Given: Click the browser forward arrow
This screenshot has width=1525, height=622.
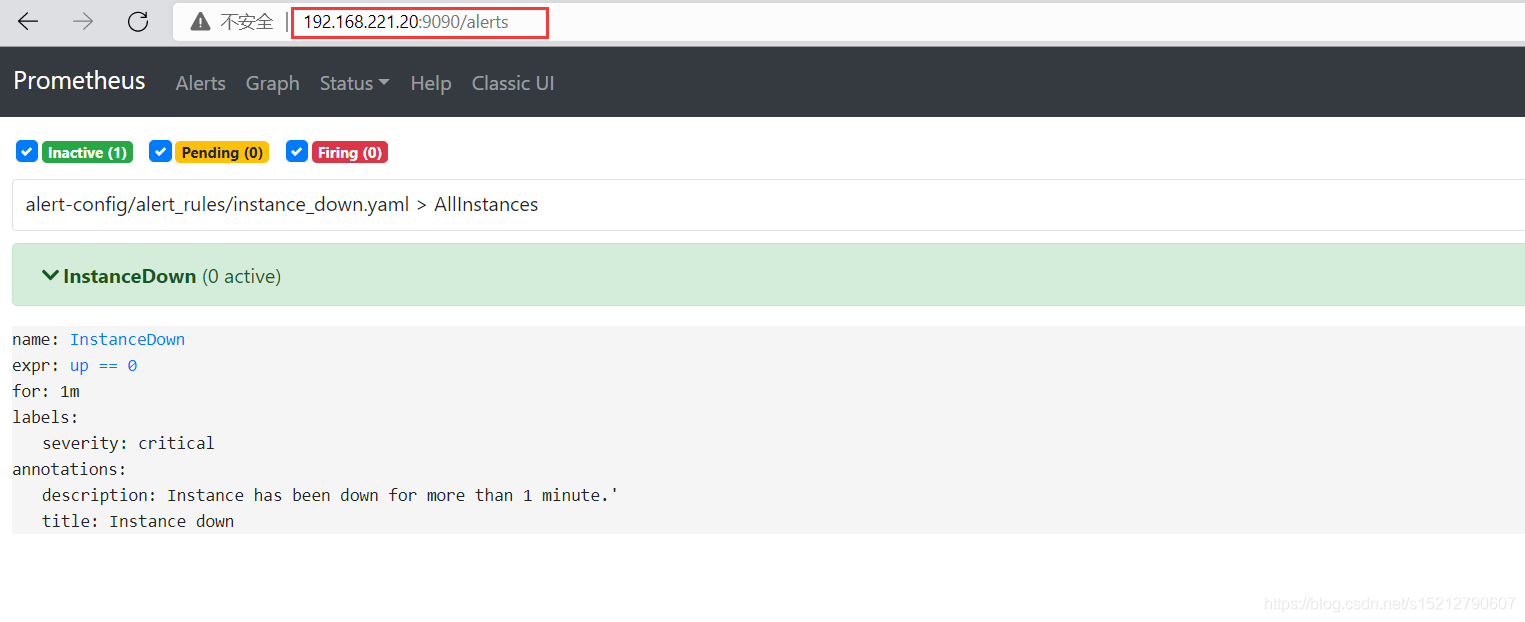Looking at the screenshot, I should 83,22.
